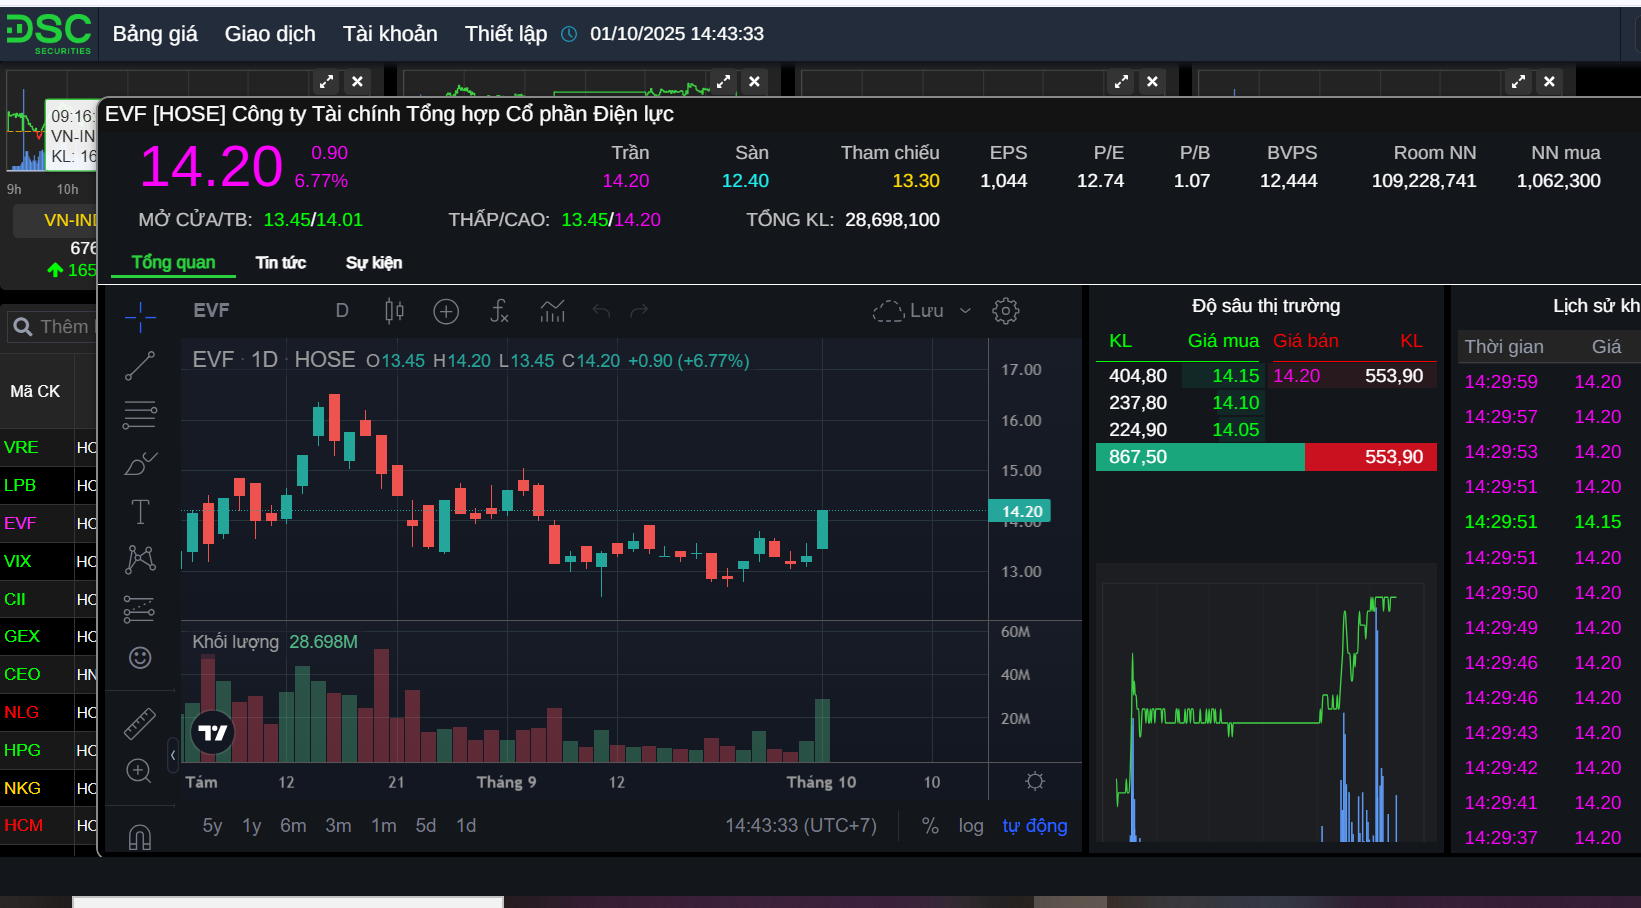Screen dimensions: 1641x908
Task: Click the Thêm search field
Action: click(x=52, y=327)
